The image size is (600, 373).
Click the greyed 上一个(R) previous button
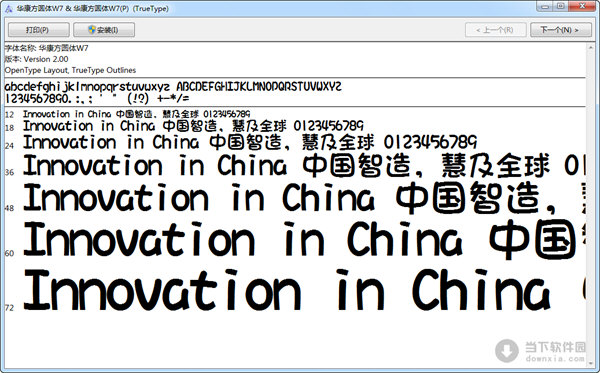pos(496,29)
